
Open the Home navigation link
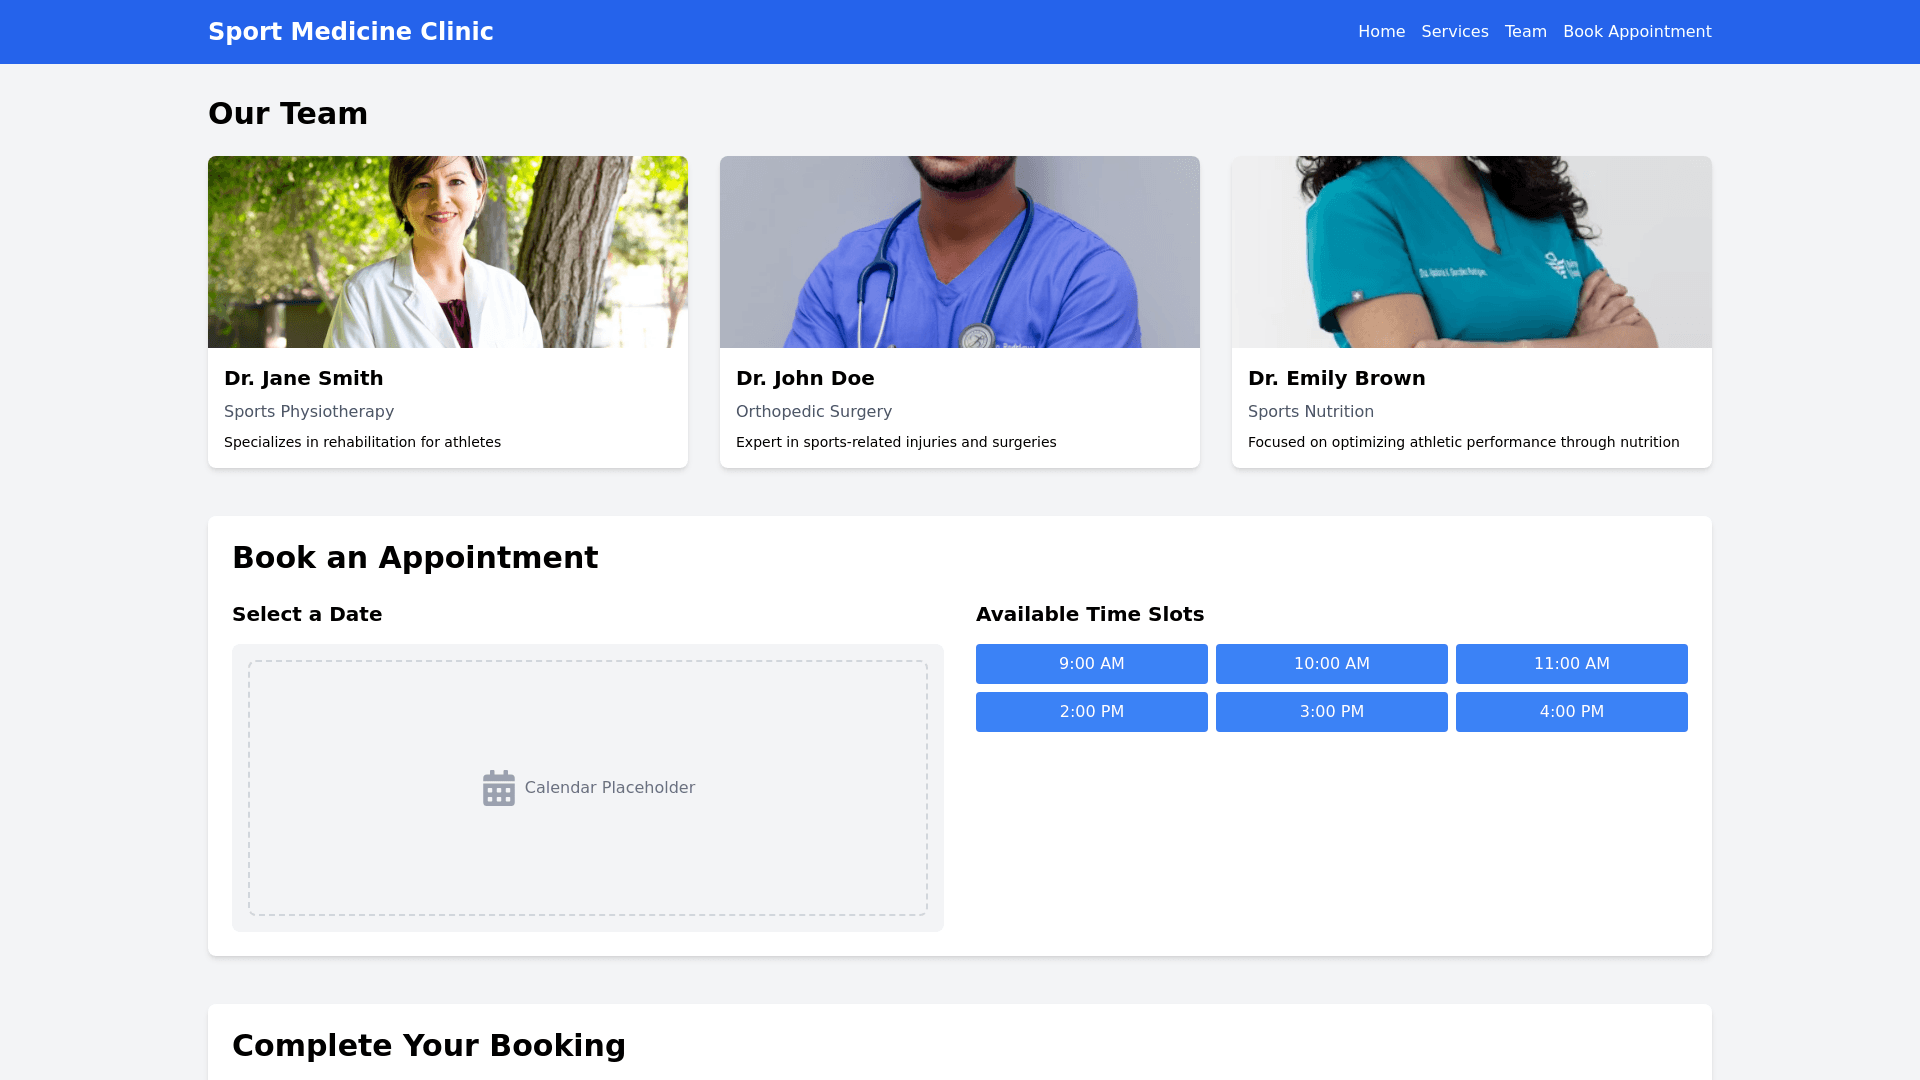1381,32
